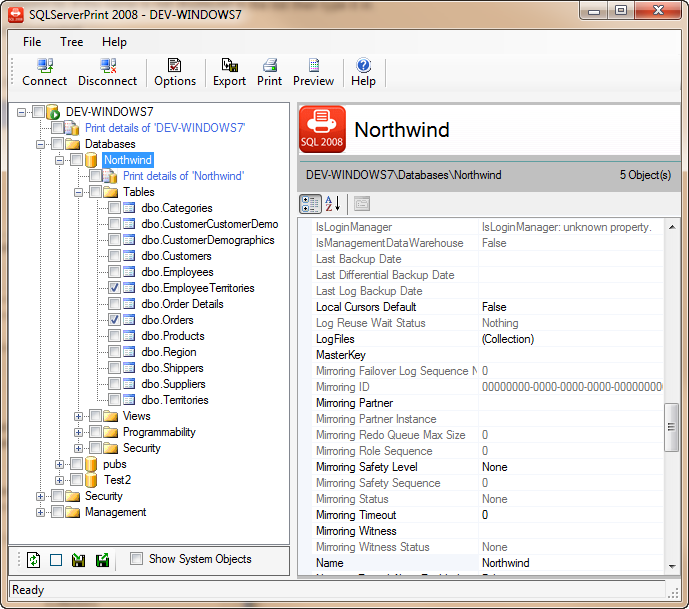This screenshot has height=609, width=689.
Task: Click the Export toolbar icon
Action: coord(229,65)
